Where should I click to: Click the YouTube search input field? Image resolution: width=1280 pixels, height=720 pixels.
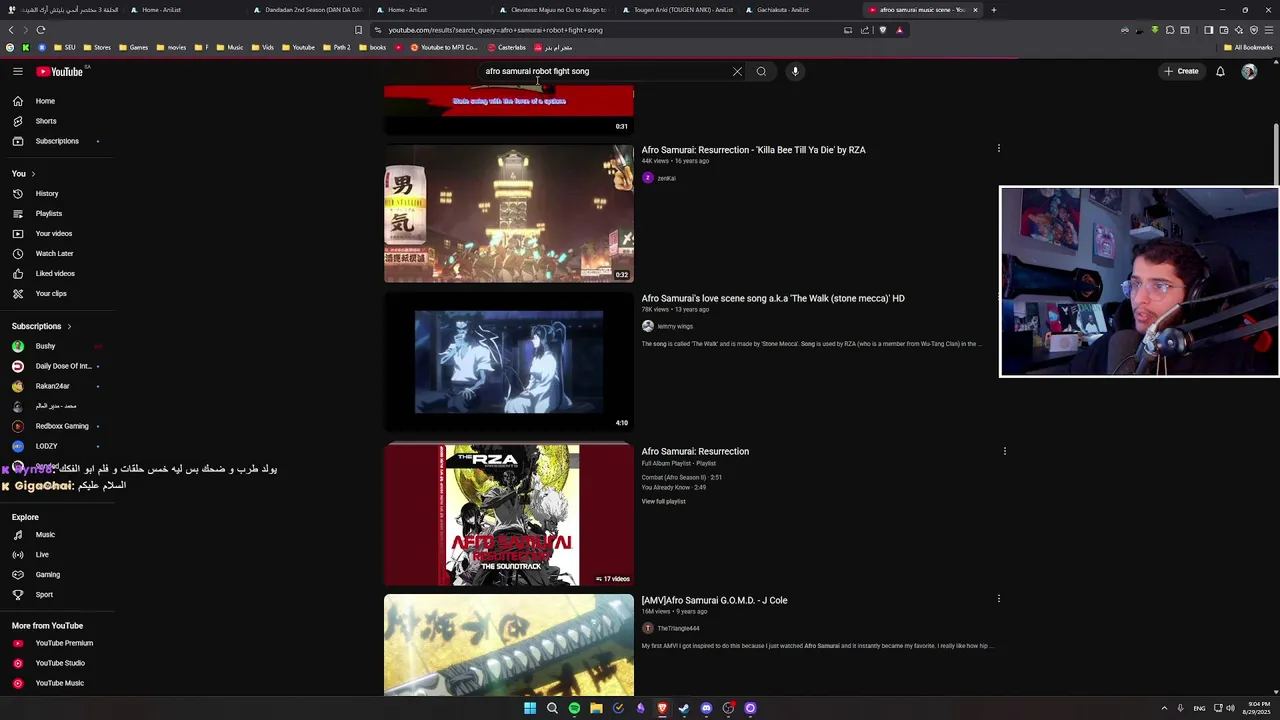click(x=605, y=71)
